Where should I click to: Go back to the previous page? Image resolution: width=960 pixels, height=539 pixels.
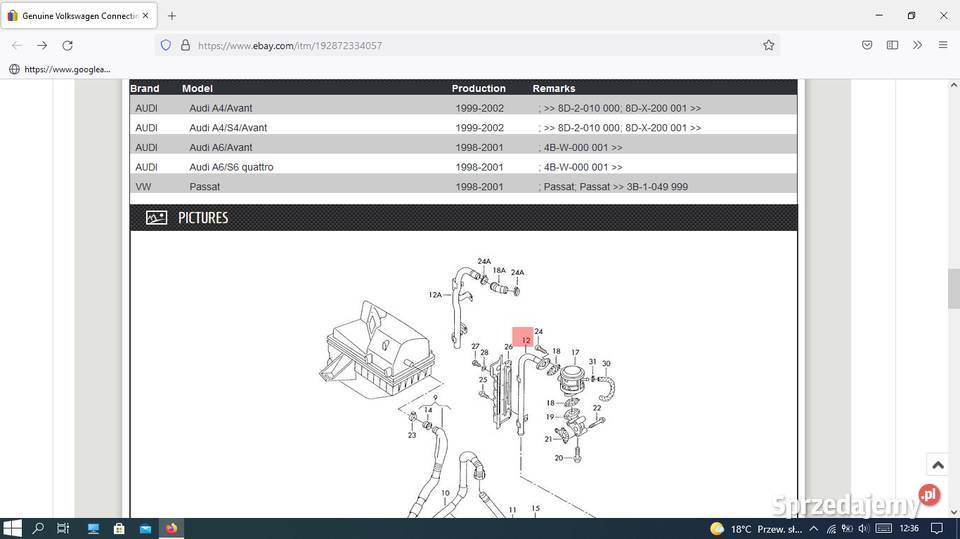click(x=17, y=45)
